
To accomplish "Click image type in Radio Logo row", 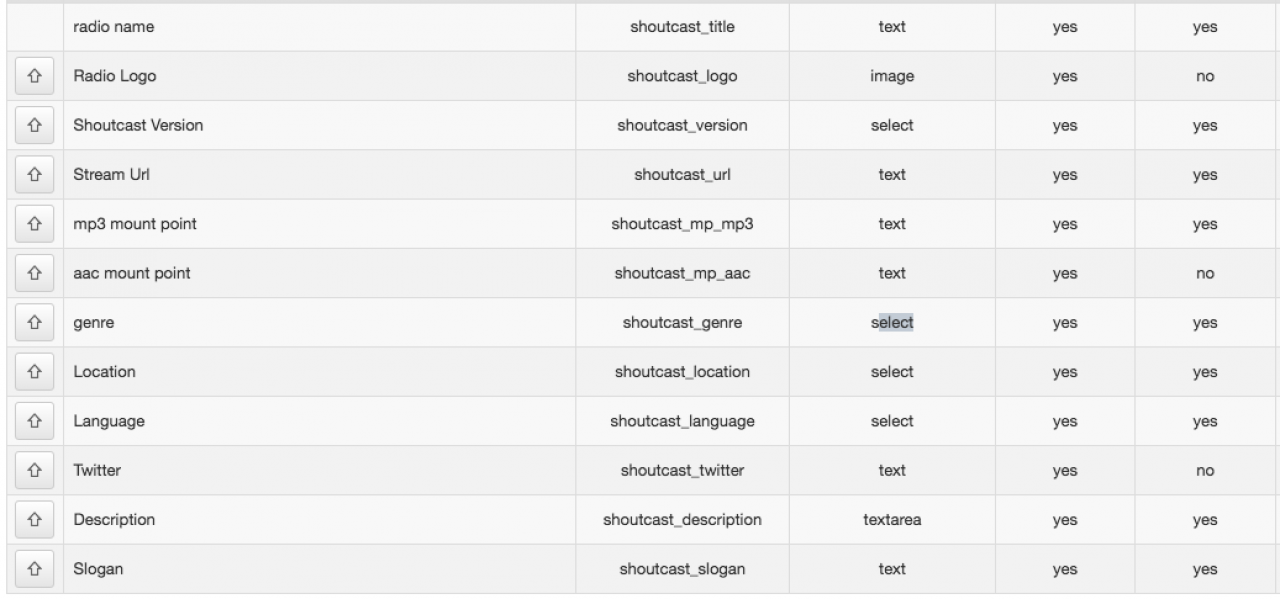I will pos(891,76).
